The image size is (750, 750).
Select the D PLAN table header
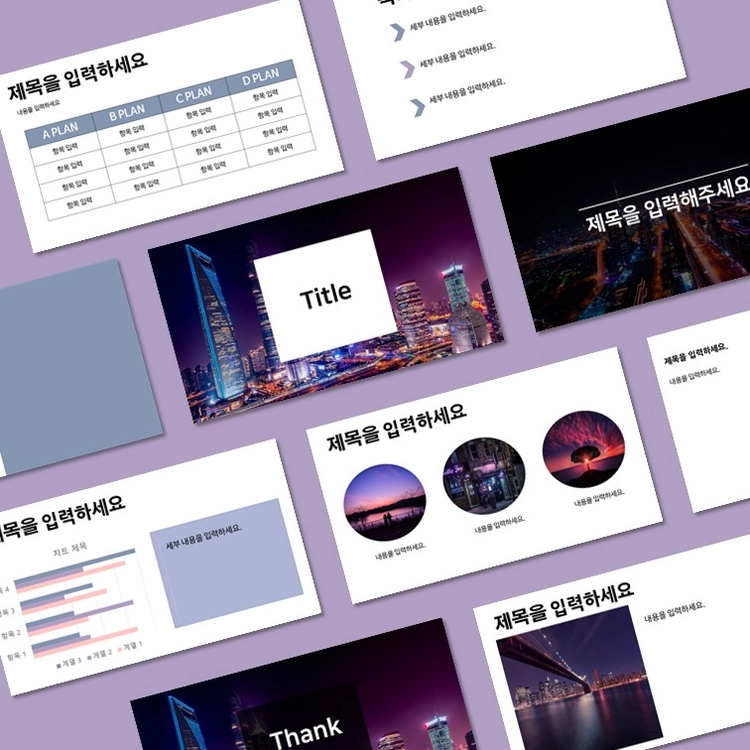pyautogui.click(x=260, y=77)
